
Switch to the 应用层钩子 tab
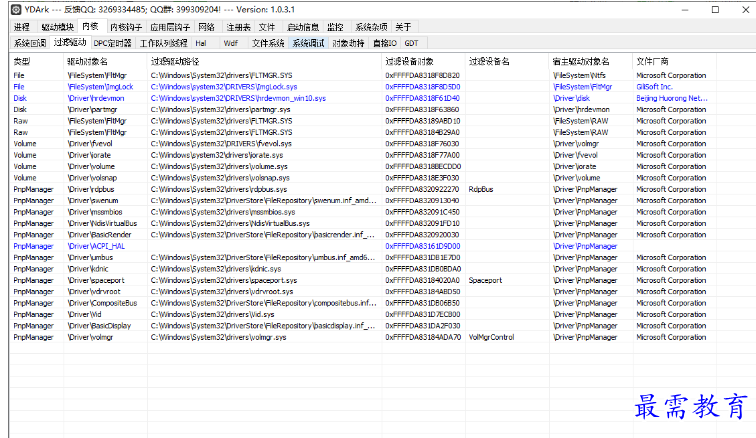(x=170, y=27)
